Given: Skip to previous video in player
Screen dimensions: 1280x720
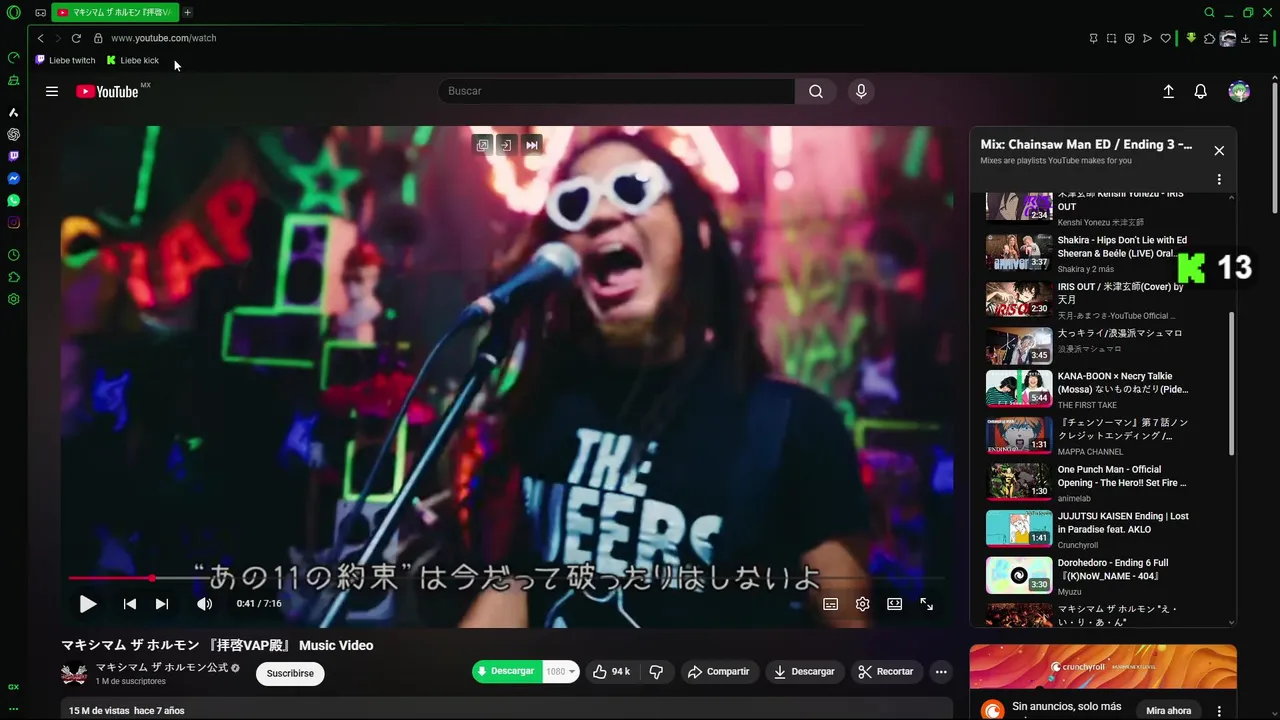Looking at the screenshot, I should [x=130, y=604].
